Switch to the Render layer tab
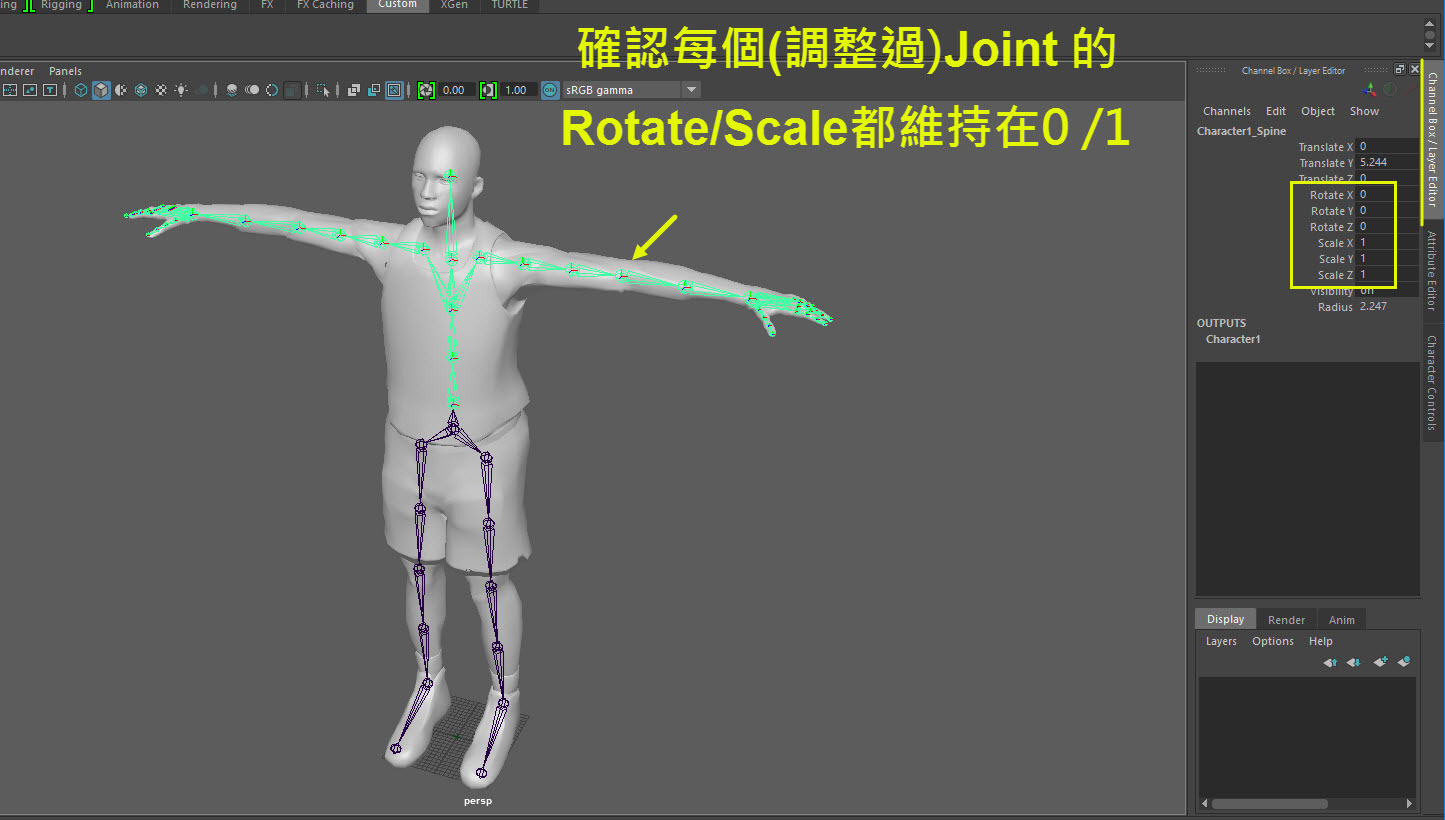1445x820 pixels. (1286, 620)
